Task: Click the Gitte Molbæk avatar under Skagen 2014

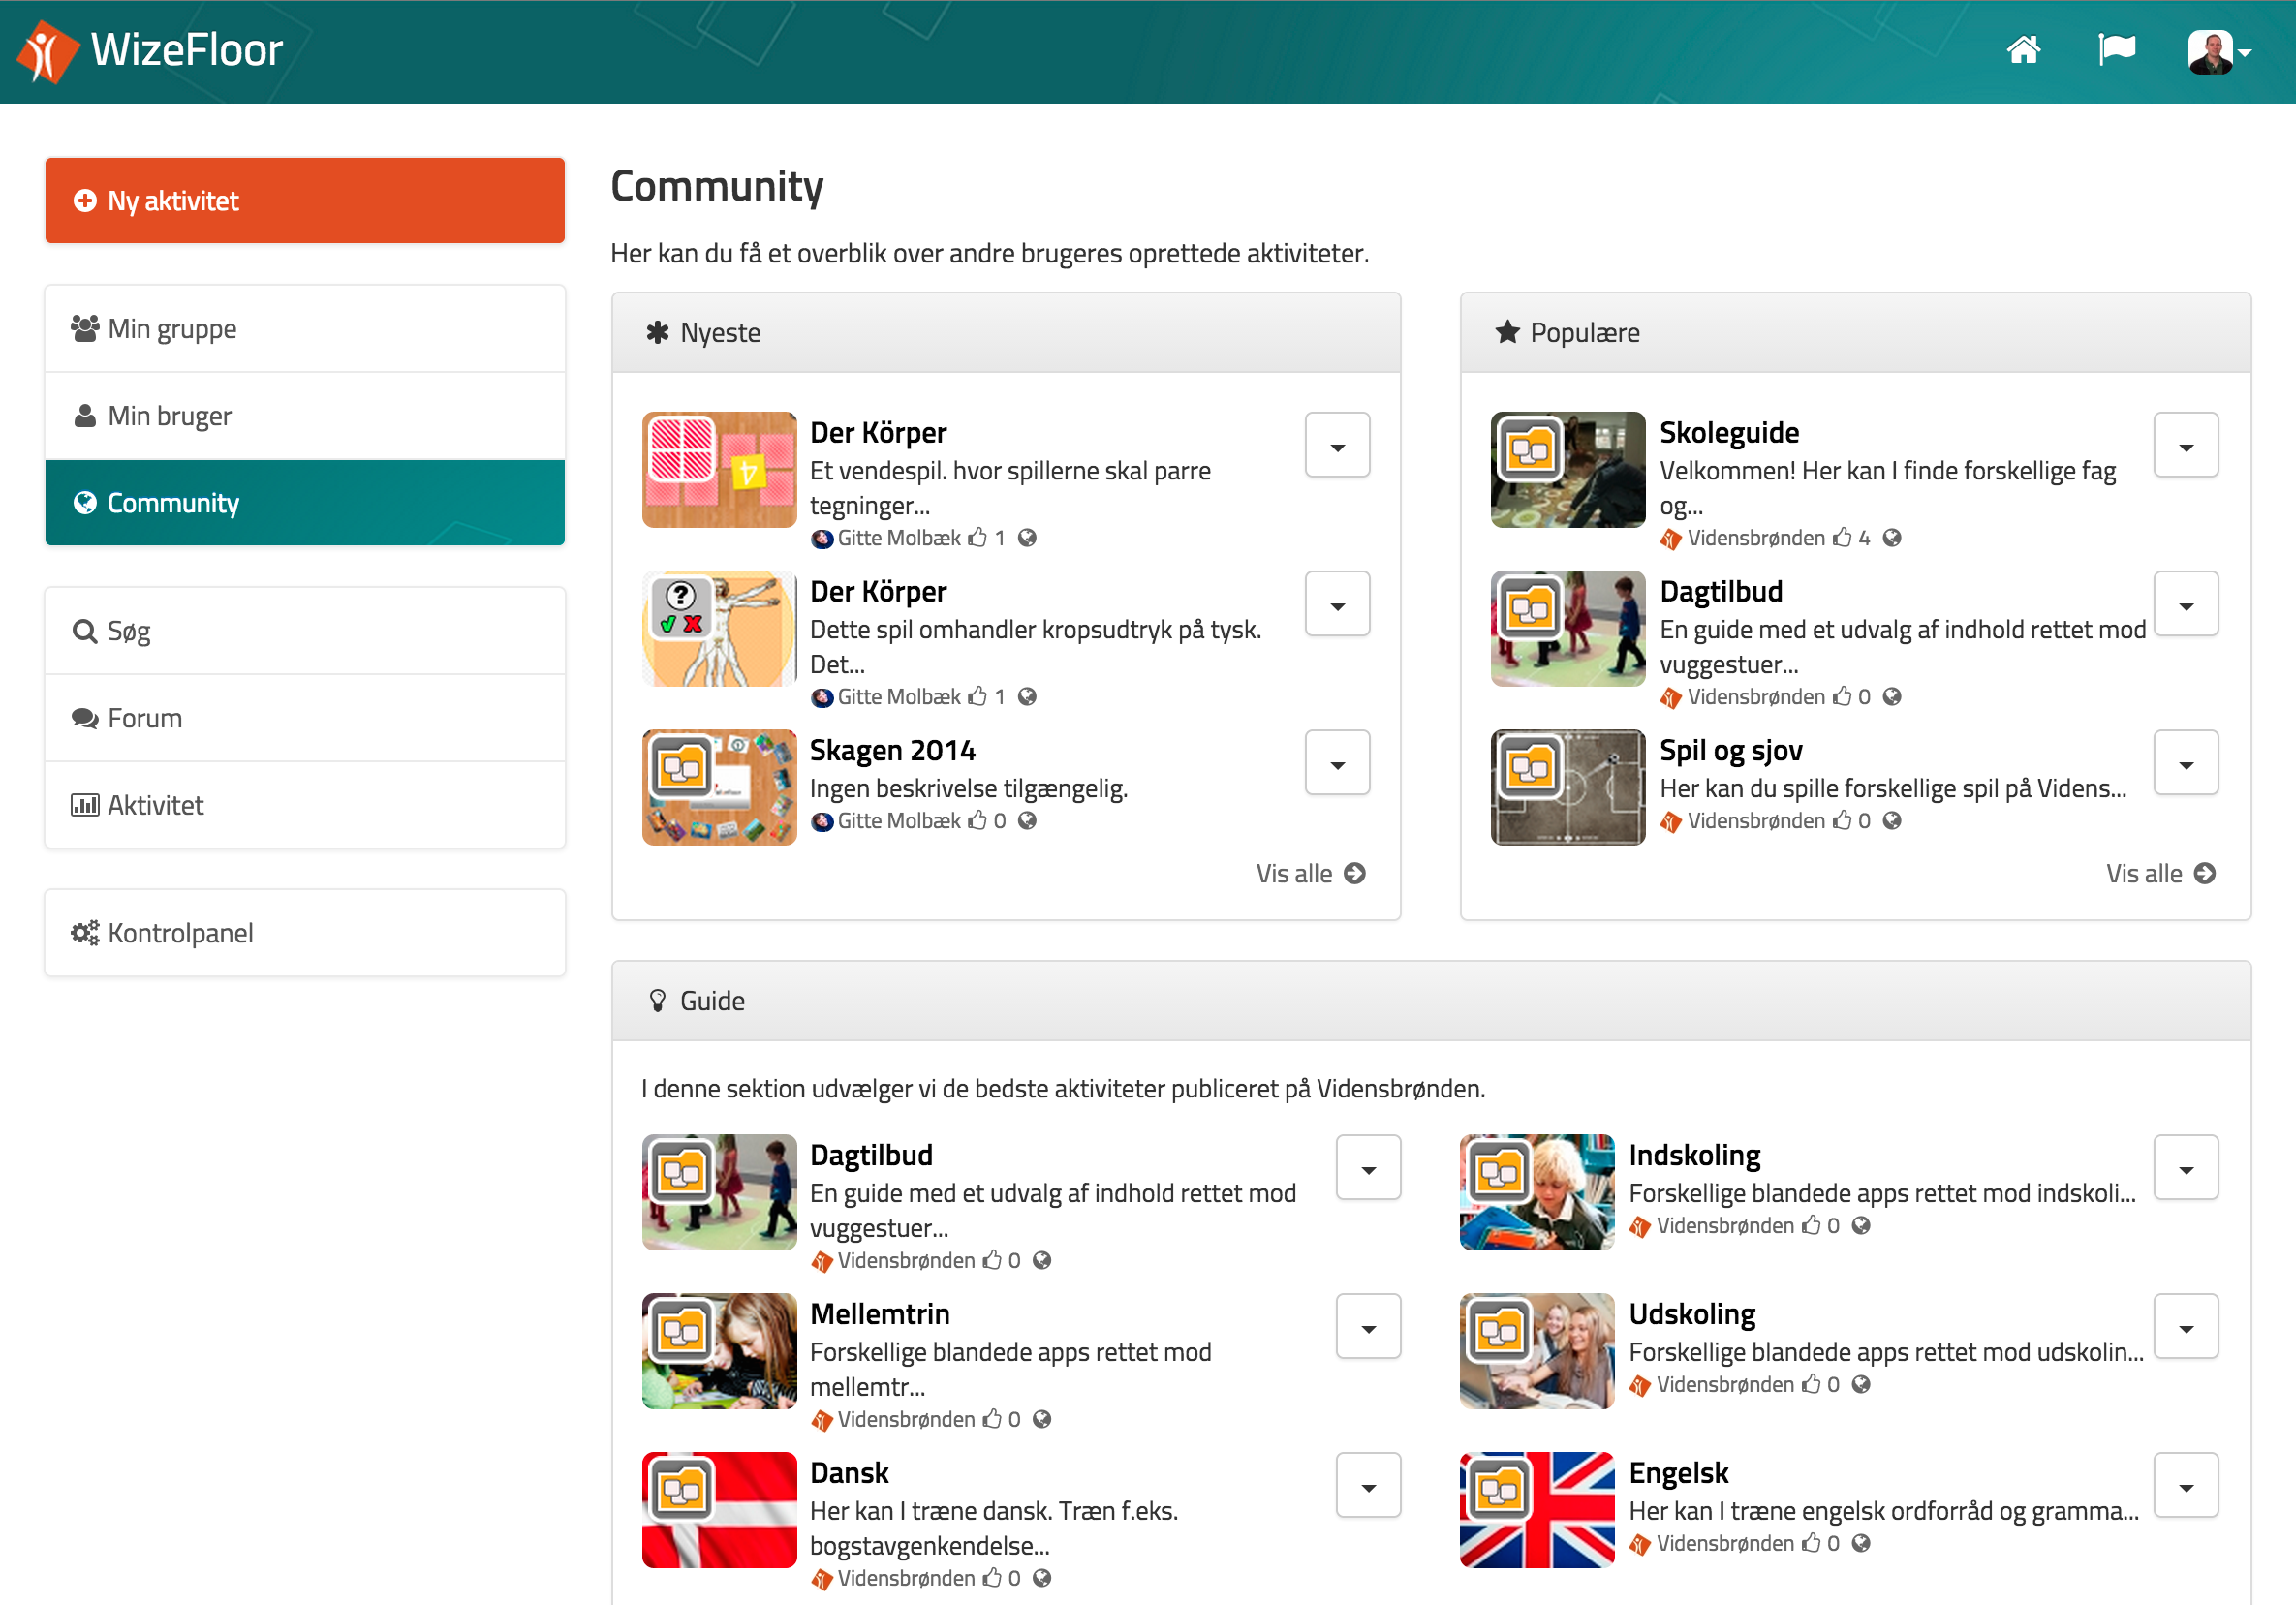Action: click(x=822, y=822)
